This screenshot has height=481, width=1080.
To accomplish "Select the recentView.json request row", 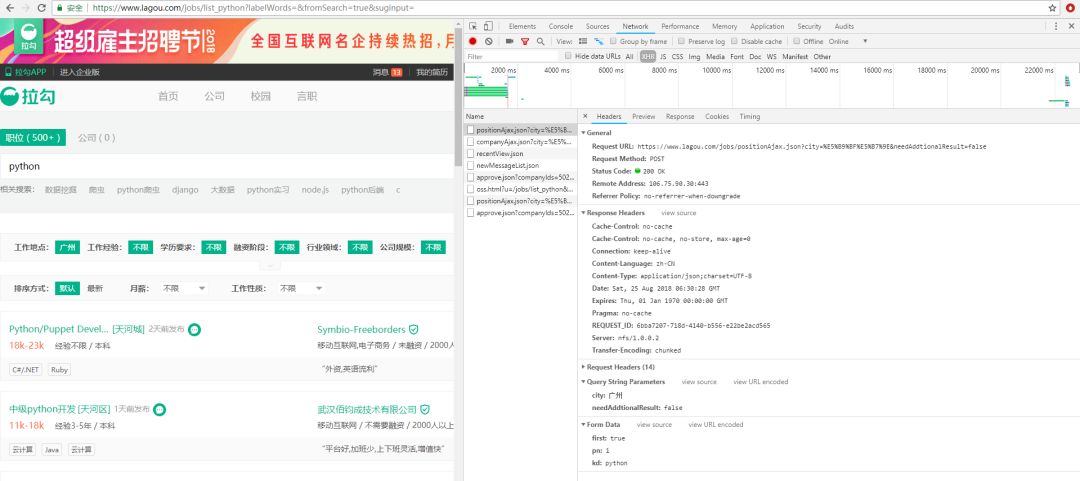I will 521,154.
